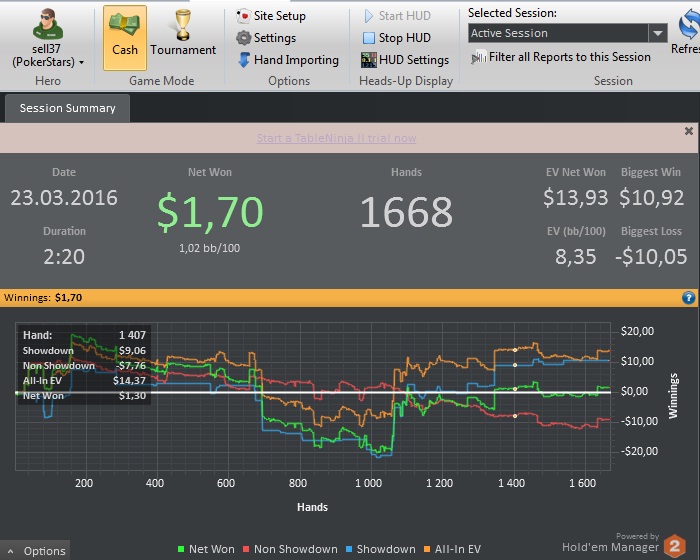Filter all Reports to this Session
The height and width of the screenshot is (560, 700).
561,57
